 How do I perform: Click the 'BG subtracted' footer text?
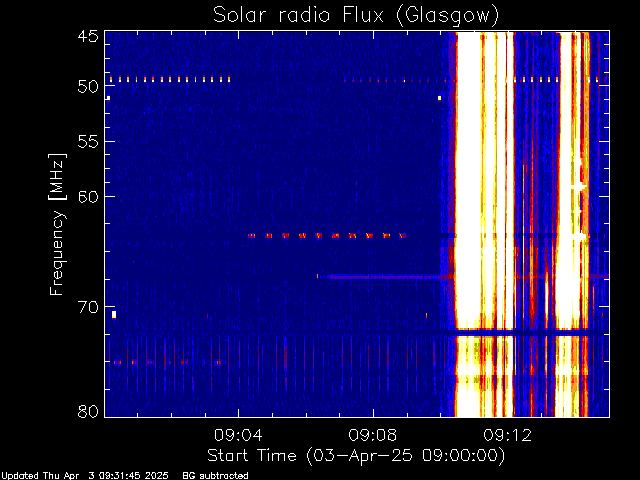coord(216,476)
